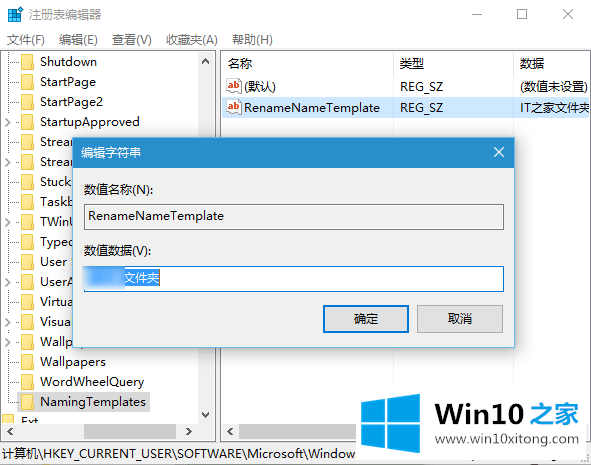The image size is (591, 465).
Task: Close the 编辑字符串 dialog
Action: point(499,152)
